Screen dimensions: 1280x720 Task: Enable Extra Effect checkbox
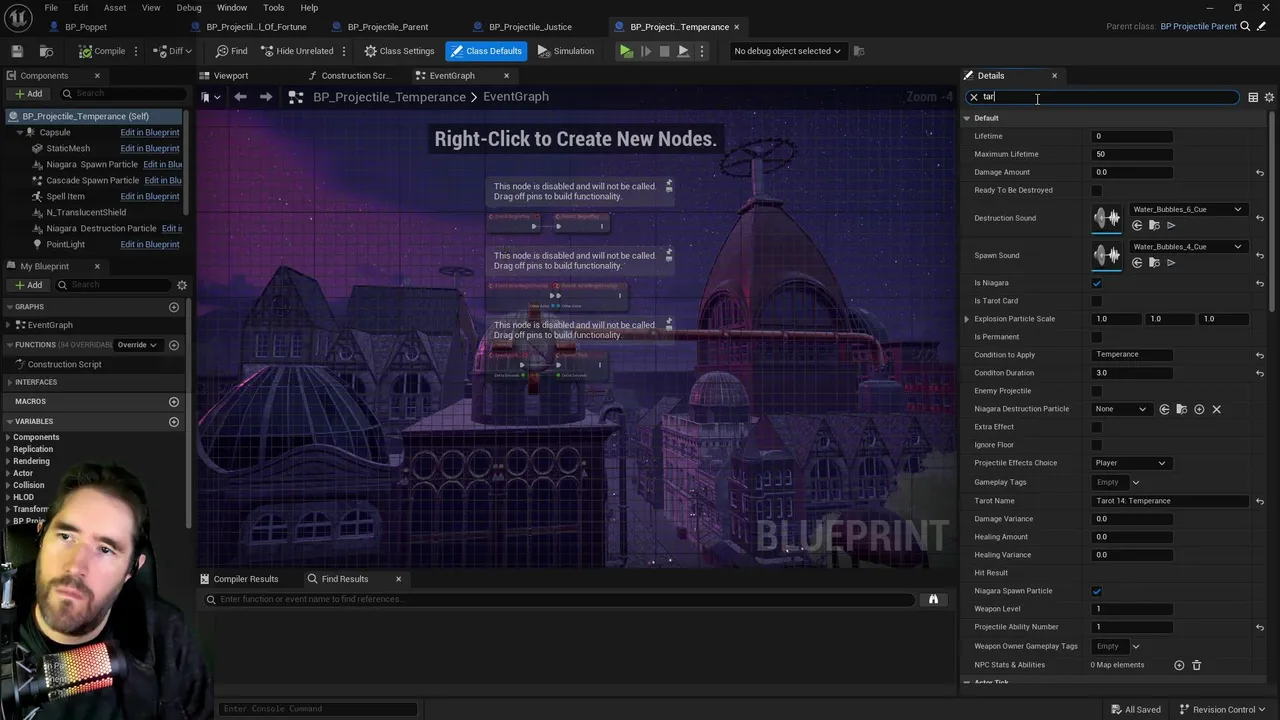coord(1097,427)
